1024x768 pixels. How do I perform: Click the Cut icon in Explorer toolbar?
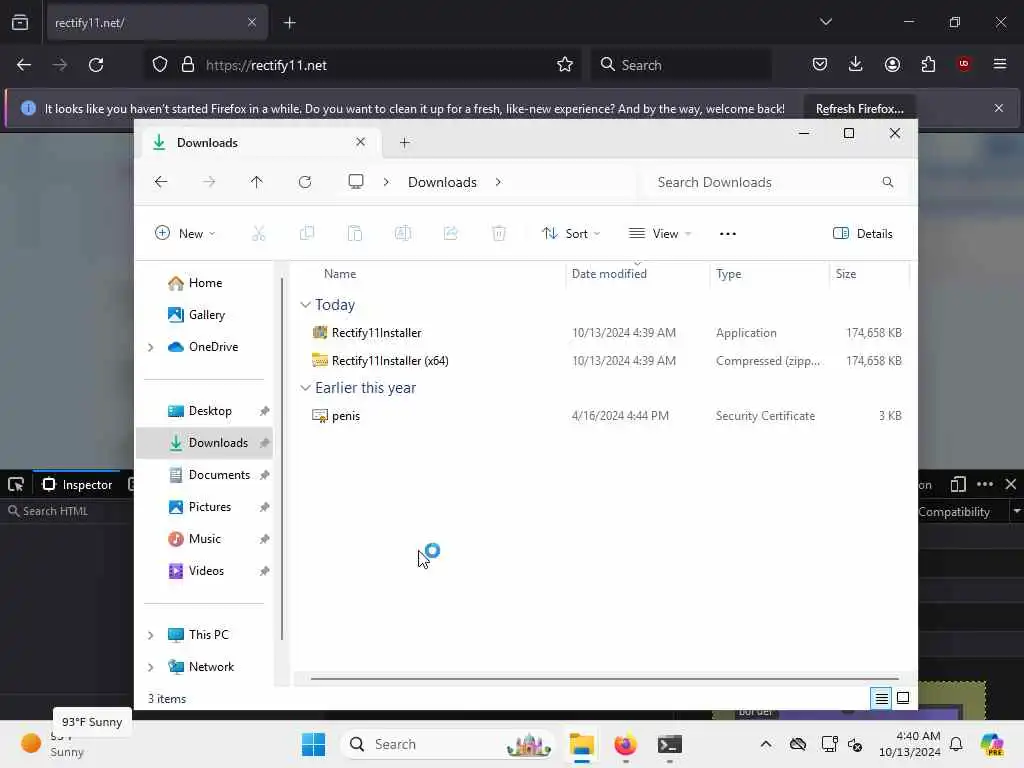coord(259,233)
